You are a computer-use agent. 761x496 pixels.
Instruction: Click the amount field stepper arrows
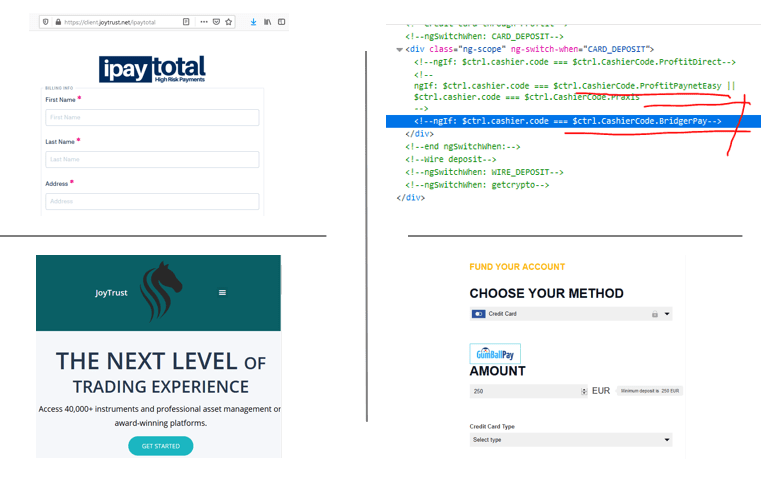[x=585, y=392]
